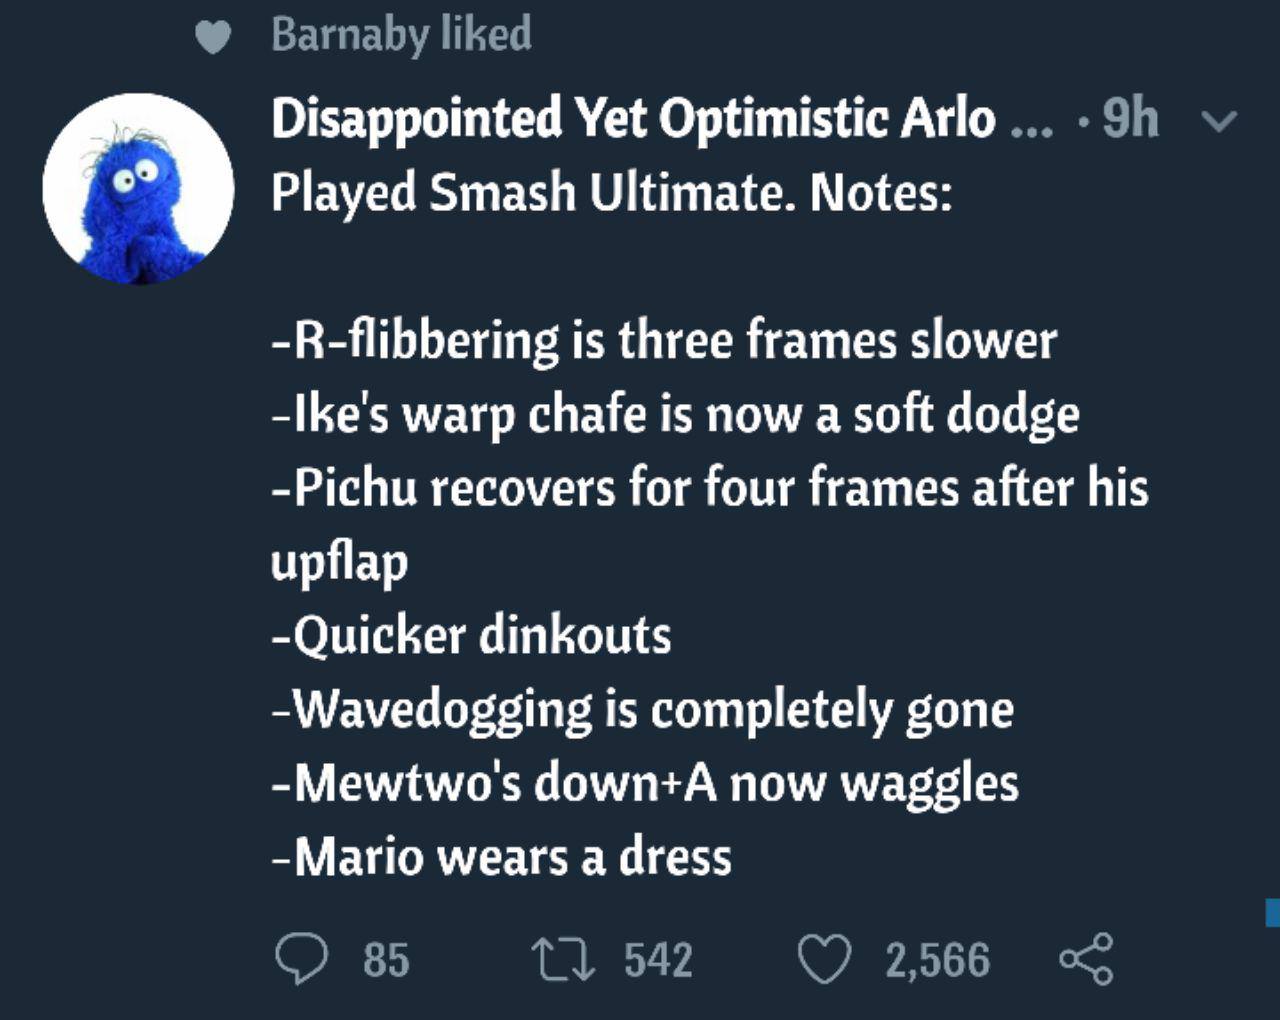Screen dimensions: 1280x1020
Task: Click the Ike's warp chafe line
Action: [675, 415]
